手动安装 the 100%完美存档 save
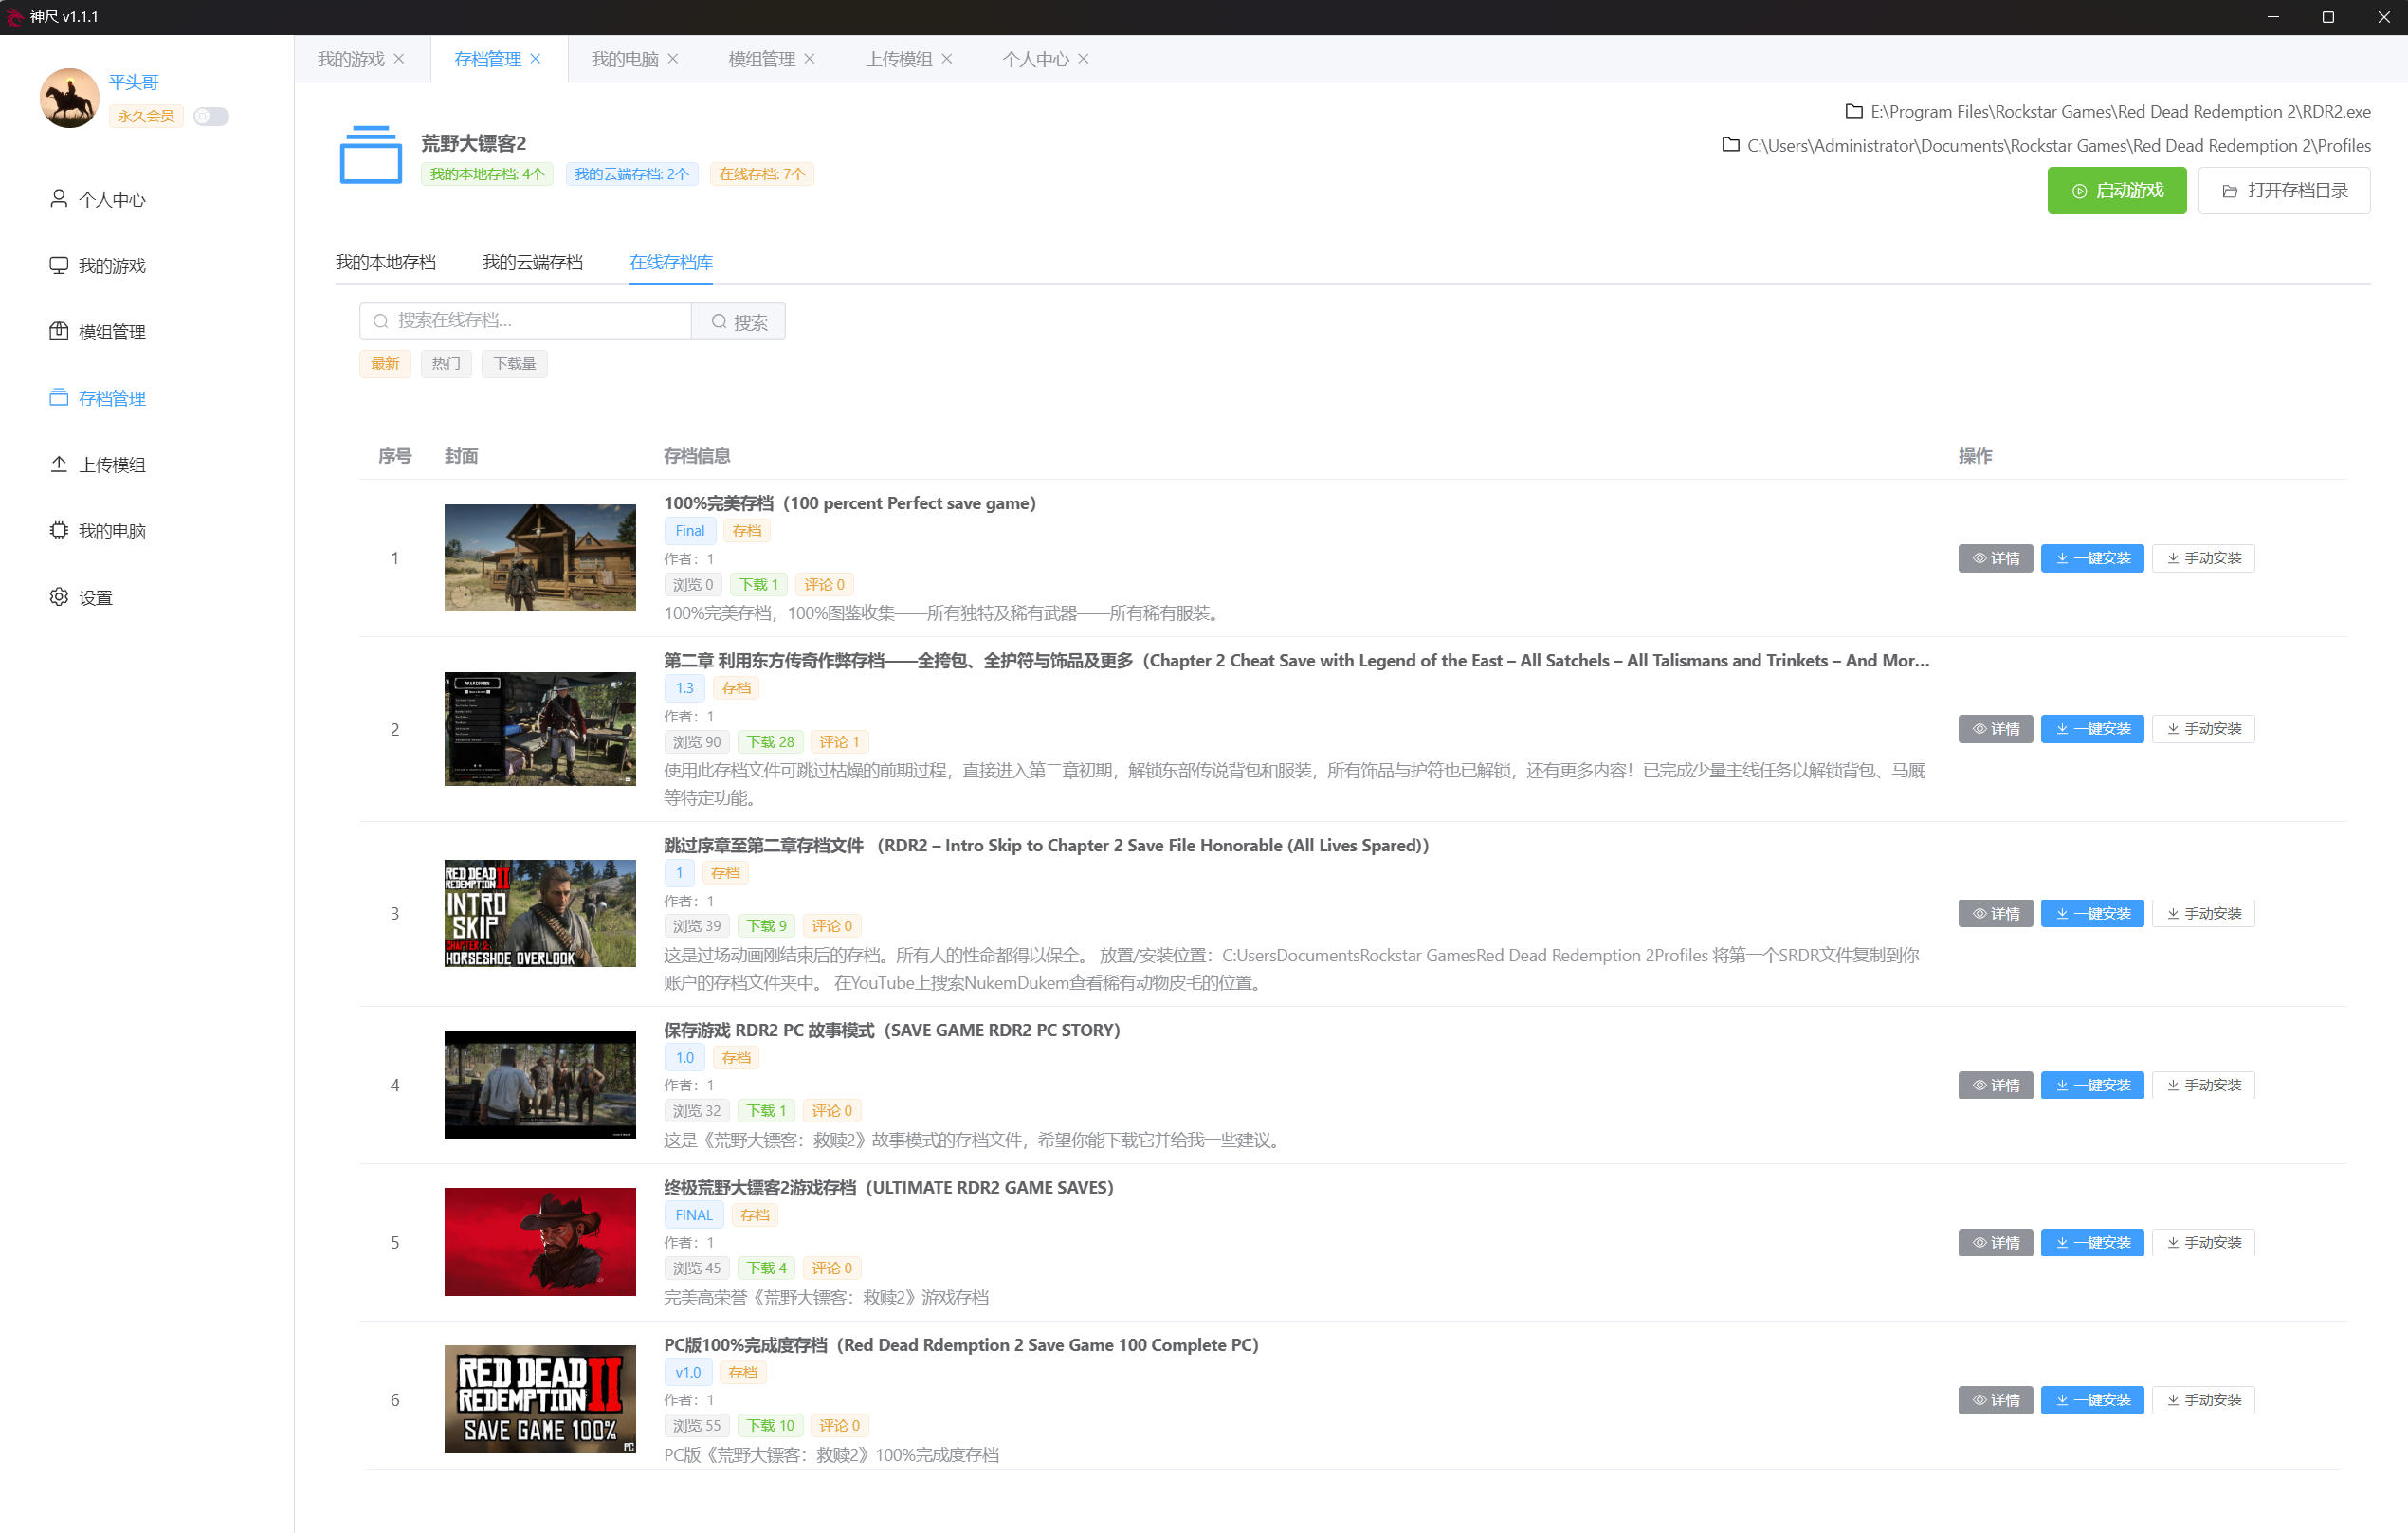 tap(2204, 558)
